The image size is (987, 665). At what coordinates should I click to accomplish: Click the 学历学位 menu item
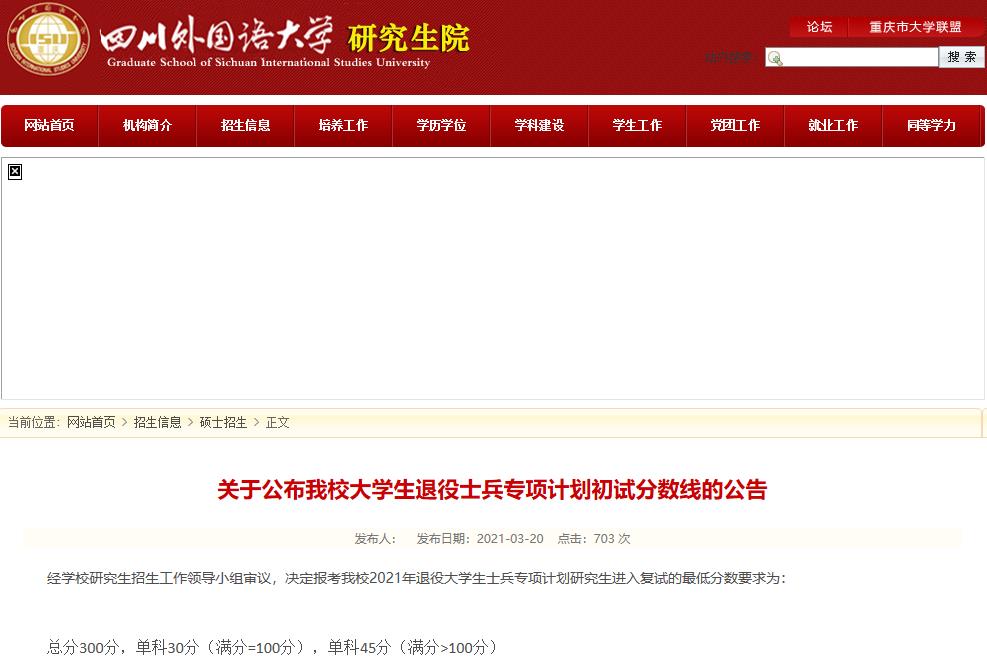coord(441,125)
